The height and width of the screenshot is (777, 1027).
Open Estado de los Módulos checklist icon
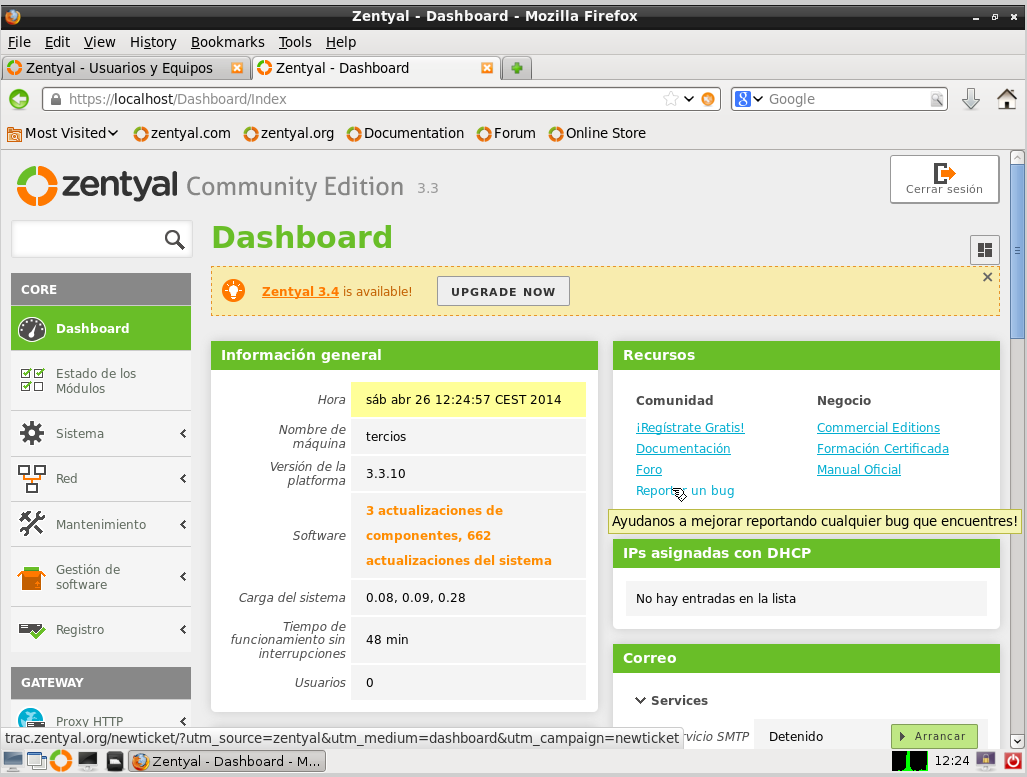click(x=32, y=380)
